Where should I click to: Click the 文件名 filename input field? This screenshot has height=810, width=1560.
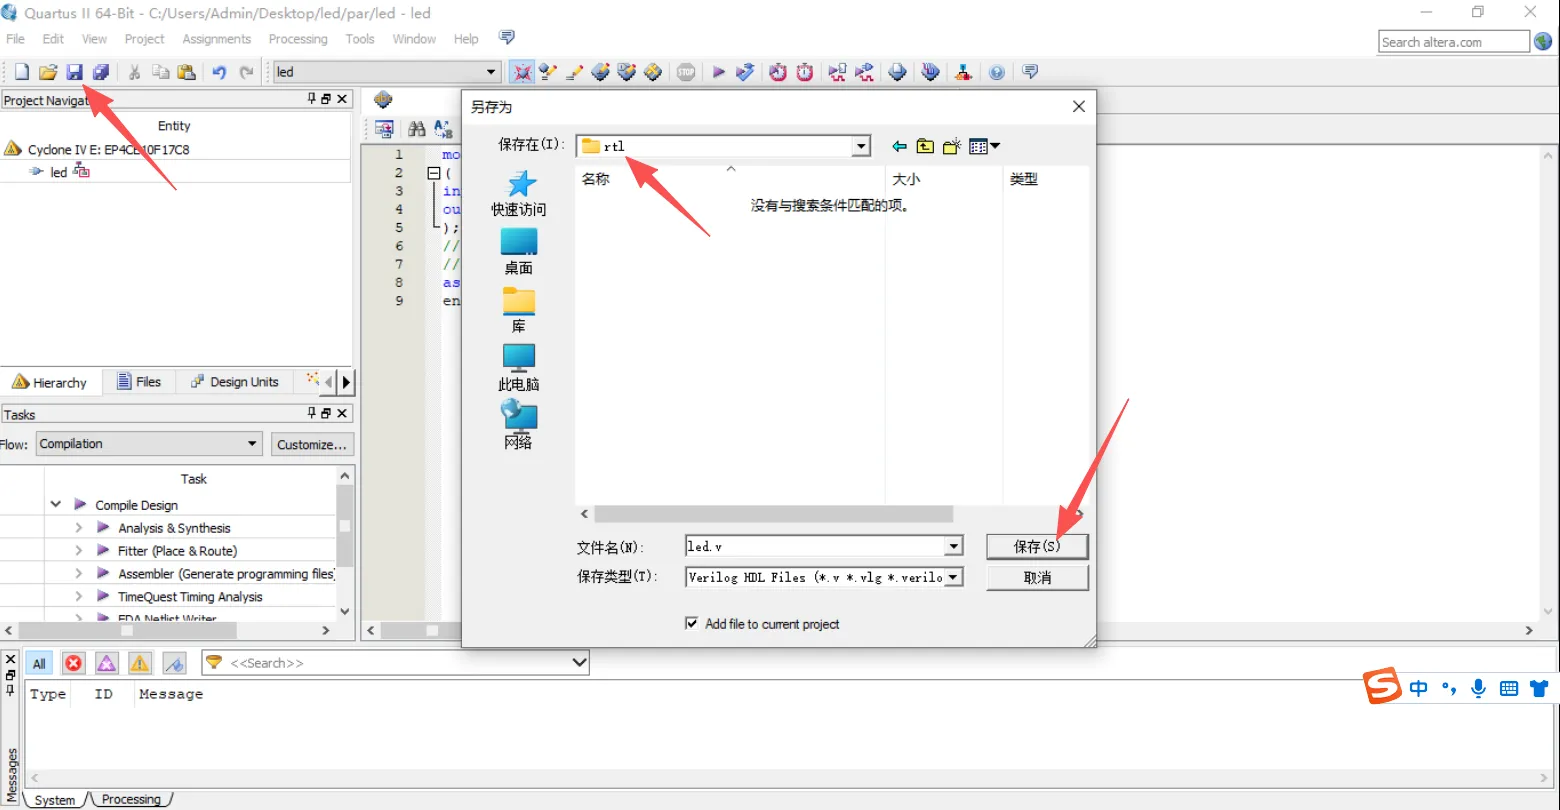[815, 546]
